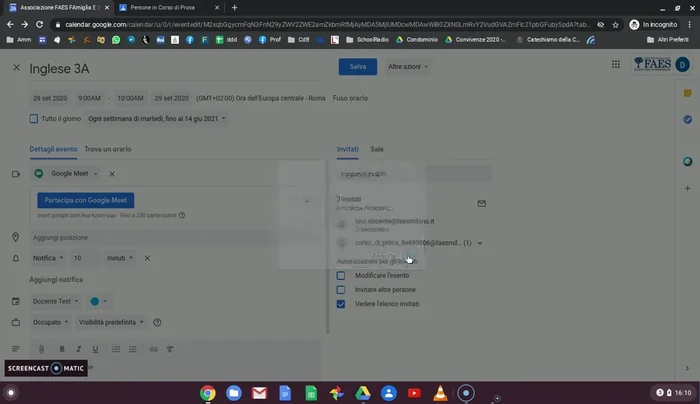
Task: Click the Salva button
Action: [x=358, y=67]
